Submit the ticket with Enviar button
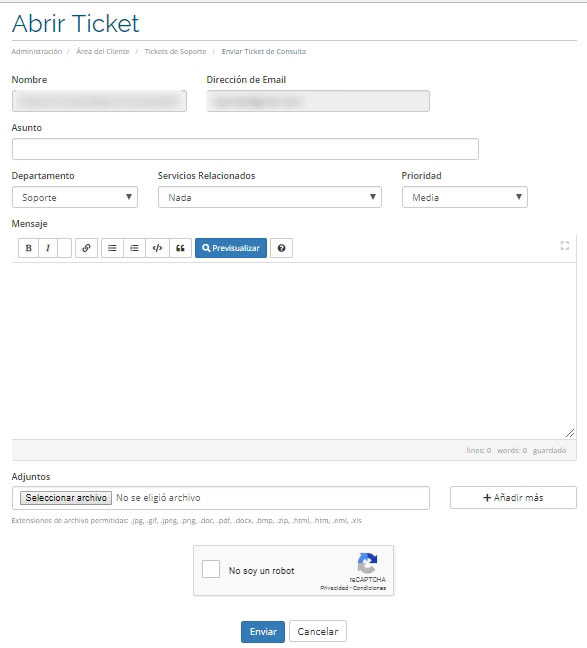 pyautogui.click(x=263, y=631)
